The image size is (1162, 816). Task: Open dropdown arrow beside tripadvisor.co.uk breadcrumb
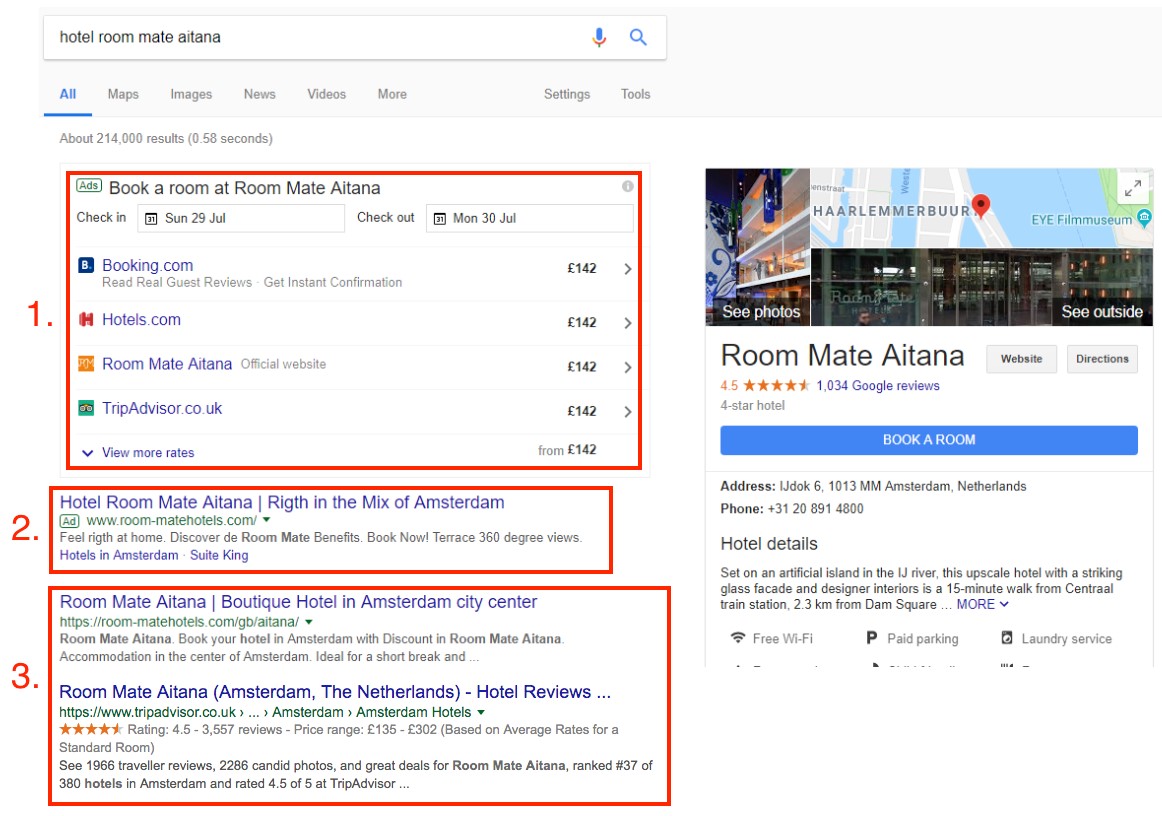pyautogui.click(x=481, y=712)
